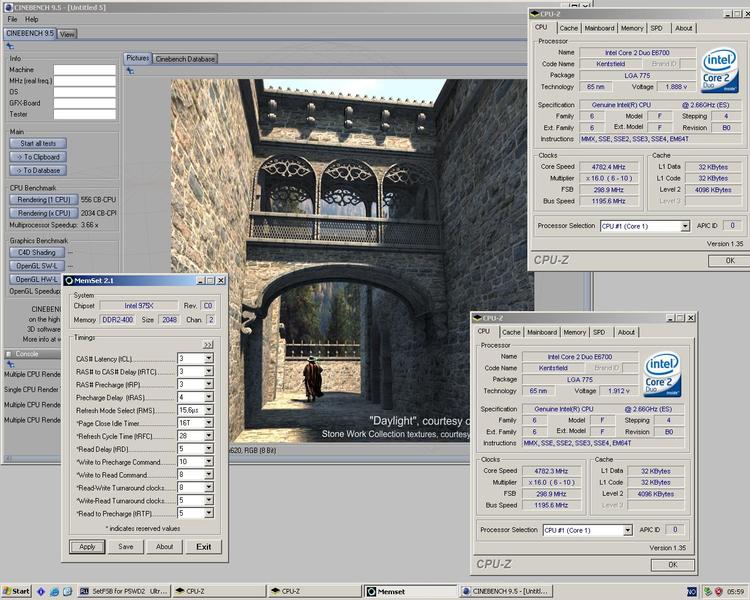Open Precharge Delay (tRAS) dropdown
Screen dimensions: 750x600
tap(209, 397)
